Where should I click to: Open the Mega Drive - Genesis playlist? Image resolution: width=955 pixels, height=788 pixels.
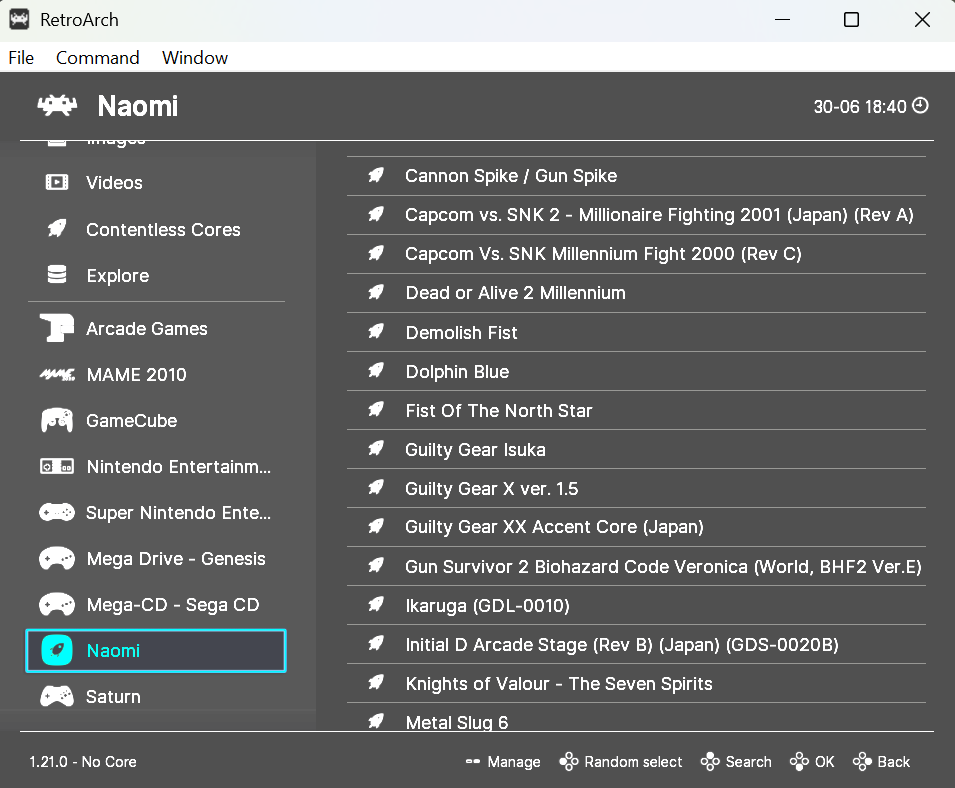[156, 558]
